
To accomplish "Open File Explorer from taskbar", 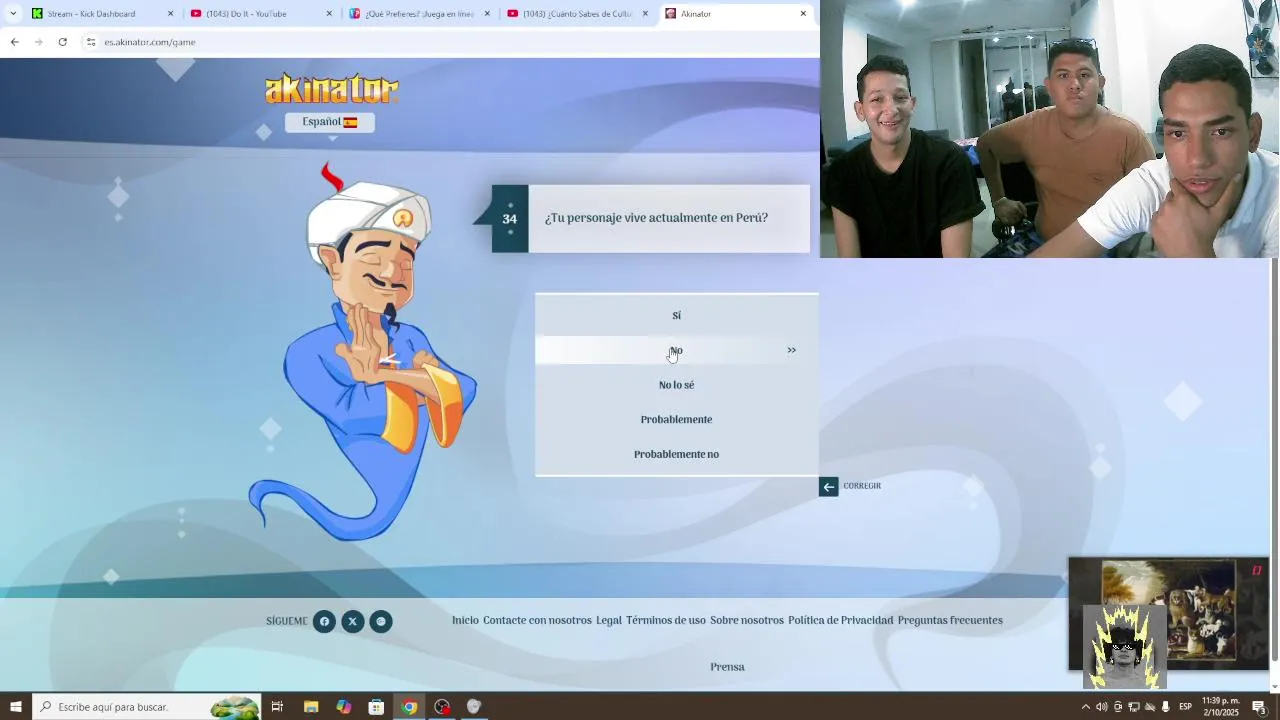I will coord(311,707).
